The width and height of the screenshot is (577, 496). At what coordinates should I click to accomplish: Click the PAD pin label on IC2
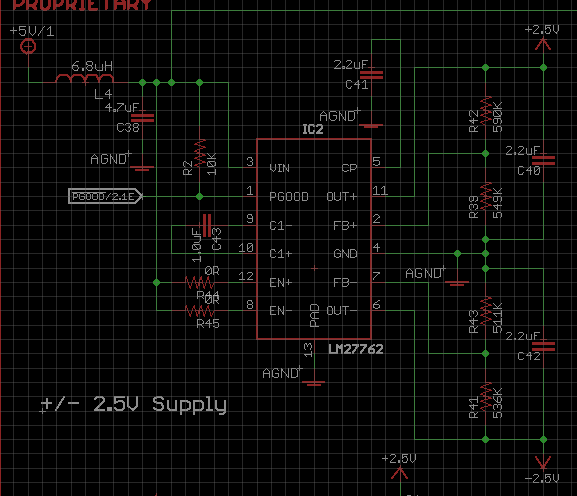tap(314, 315)
